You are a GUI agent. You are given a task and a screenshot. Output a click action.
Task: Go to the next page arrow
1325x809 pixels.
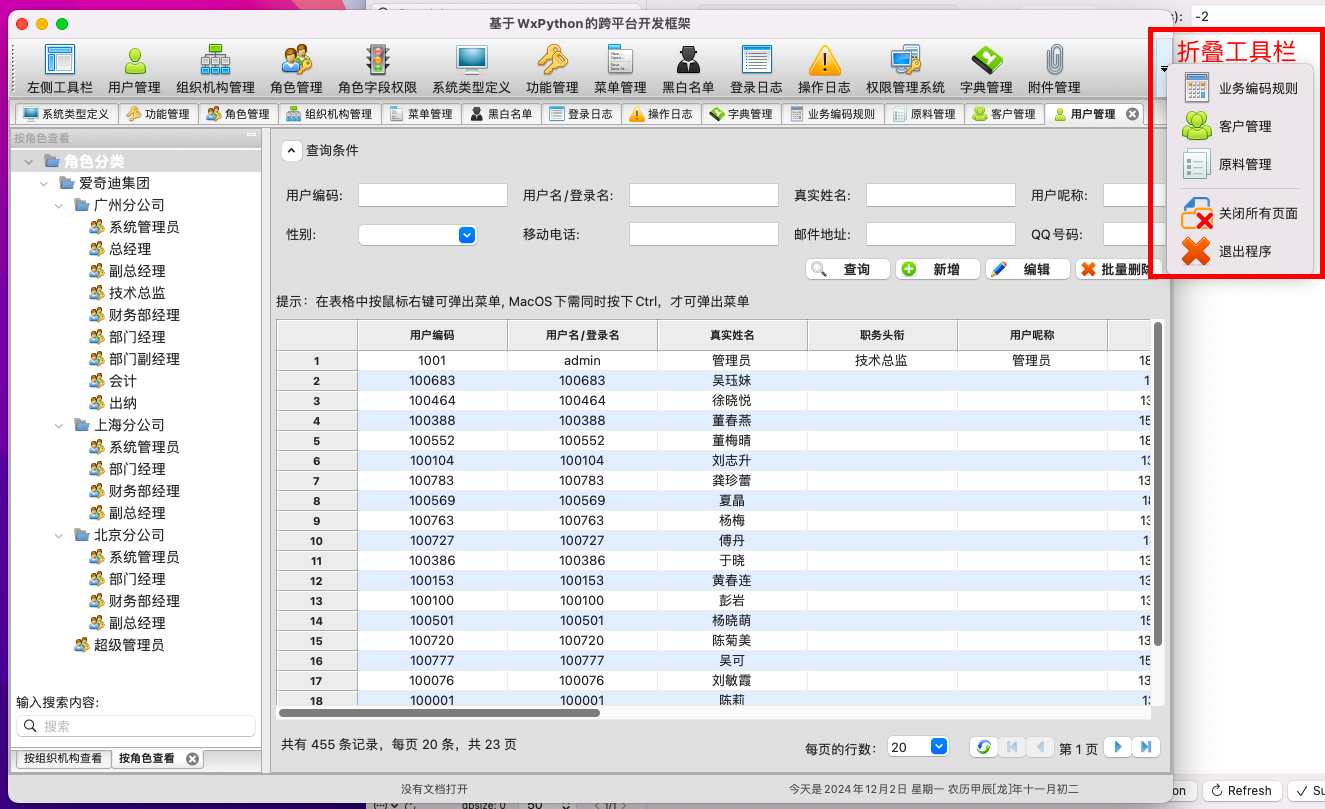click(1118, 747)
